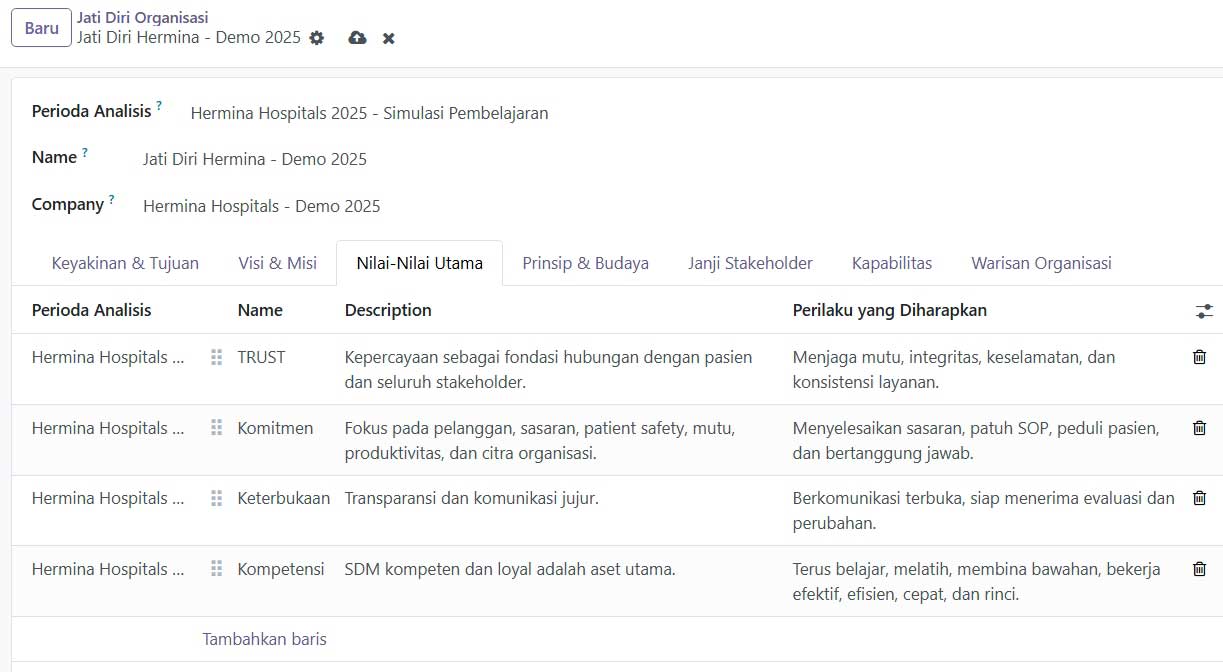Delete the Komitmen row
The width and height of the screenshot is (1223, 672).
[x=1199, y=428]
